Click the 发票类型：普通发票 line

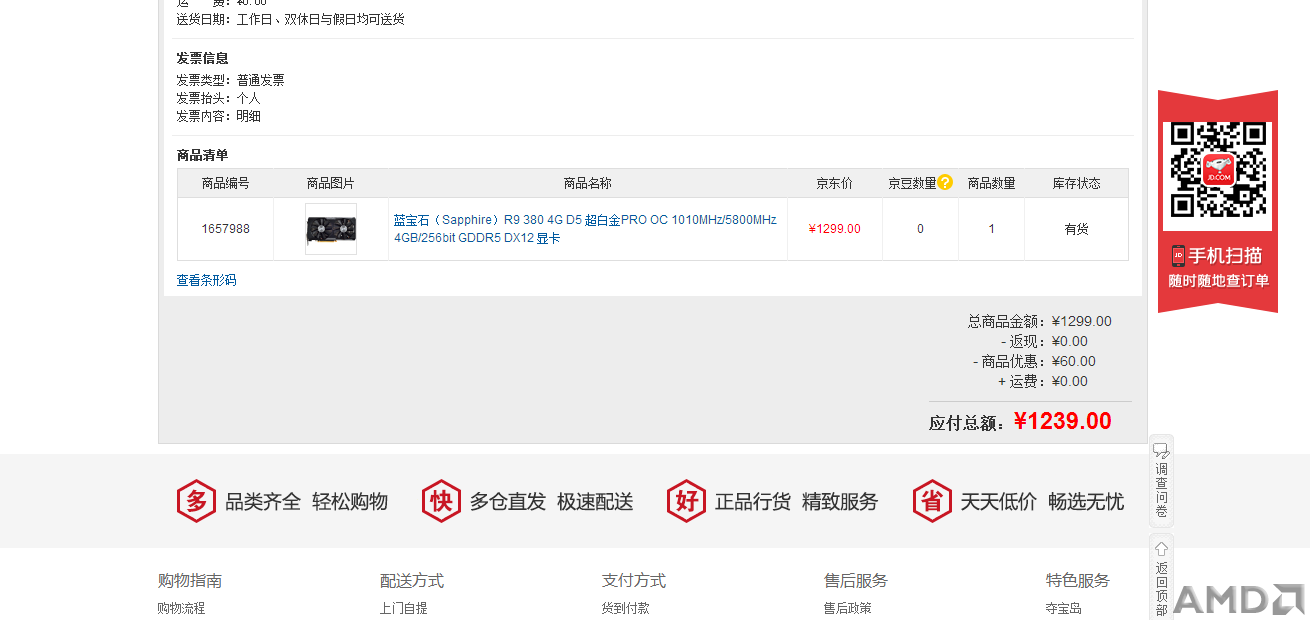click(x=230, y=80)
